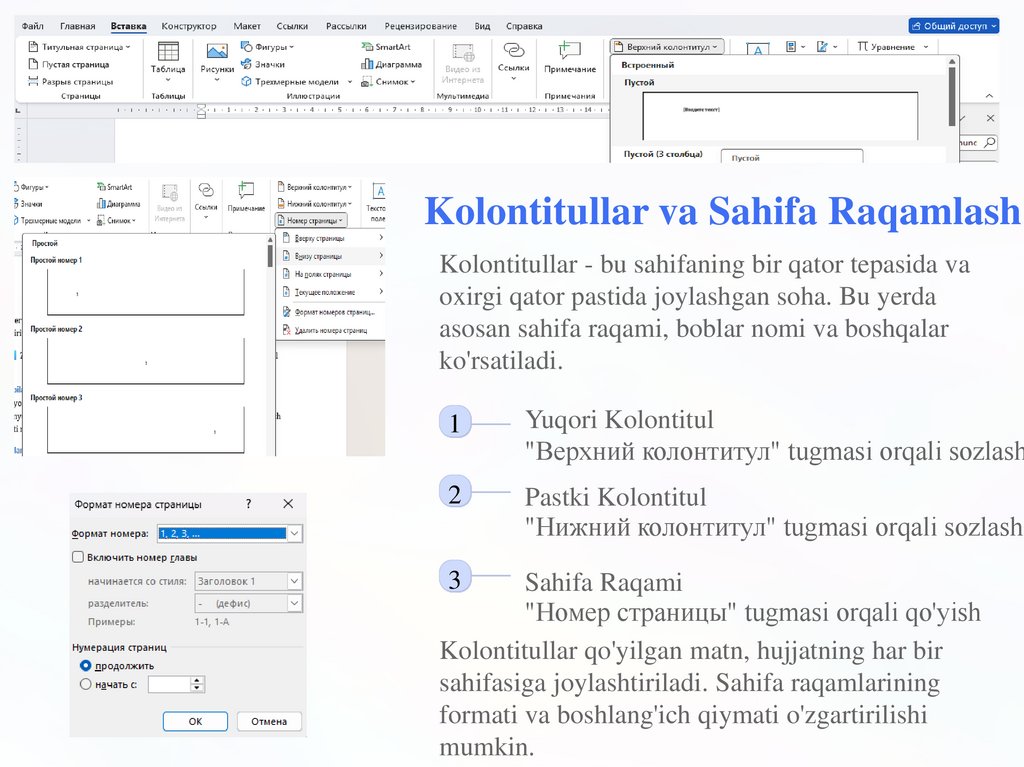The width and height of the screenshot is (1024, 767).
Task: Check the Включить номер главы checkbox
Action: coord(79,557)
